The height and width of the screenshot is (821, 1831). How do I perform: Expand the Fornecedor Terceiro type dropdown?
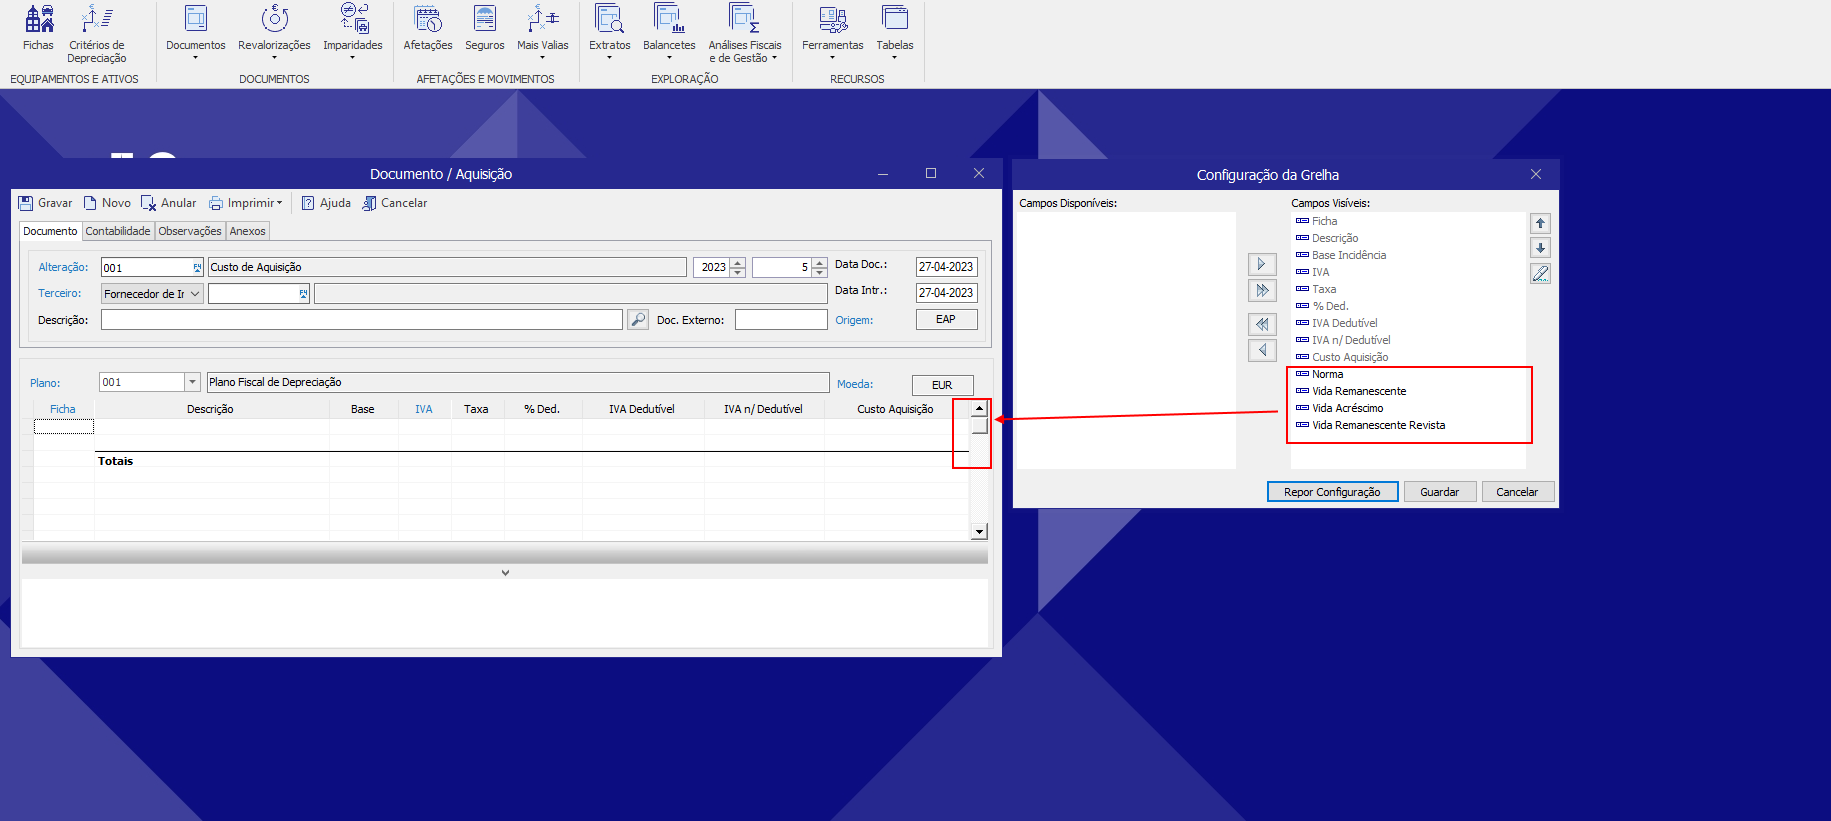195,294
